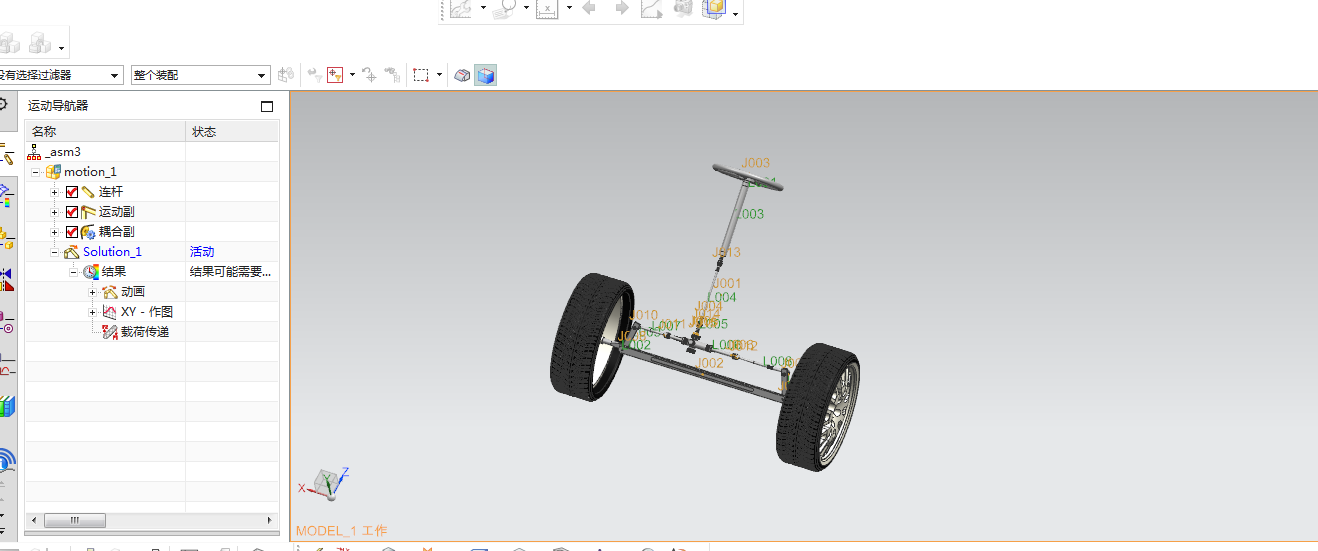Click the gray box icon before the highlighted blue cube

click(462, 75)
